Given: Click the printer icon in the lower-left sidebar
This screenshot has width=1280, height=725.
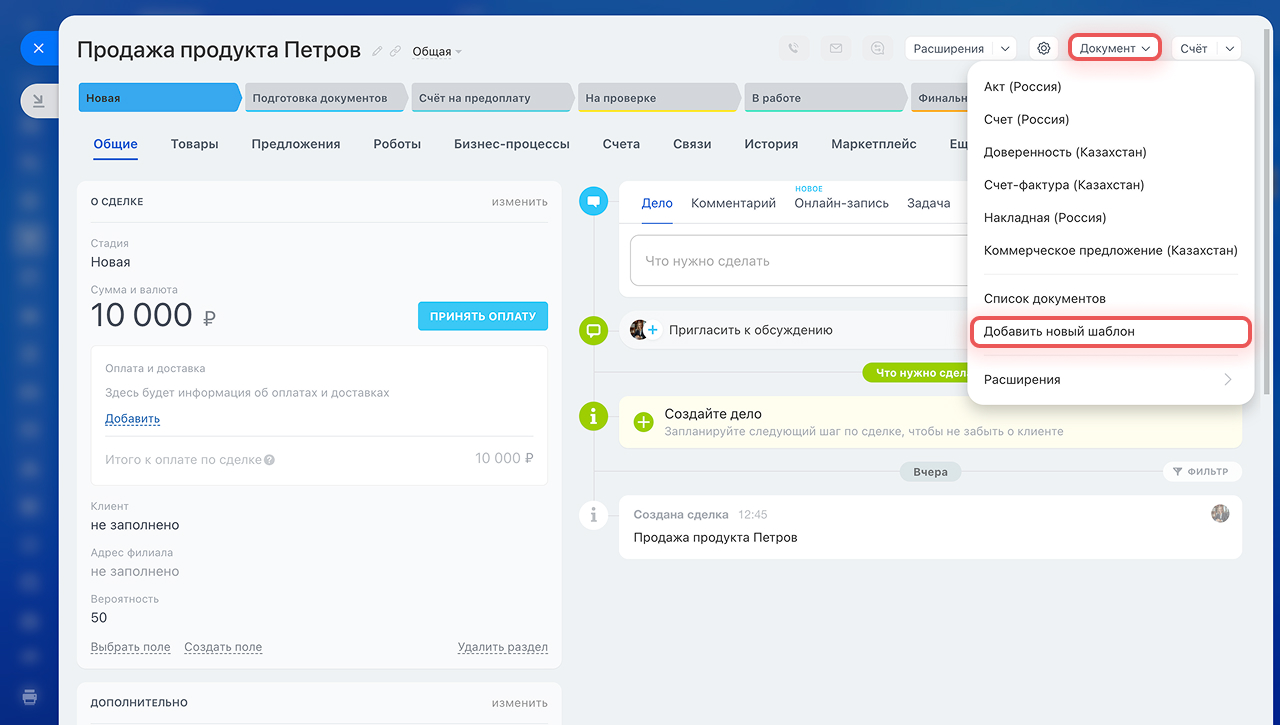Looking at the screenshot, I should pos(30,696).
